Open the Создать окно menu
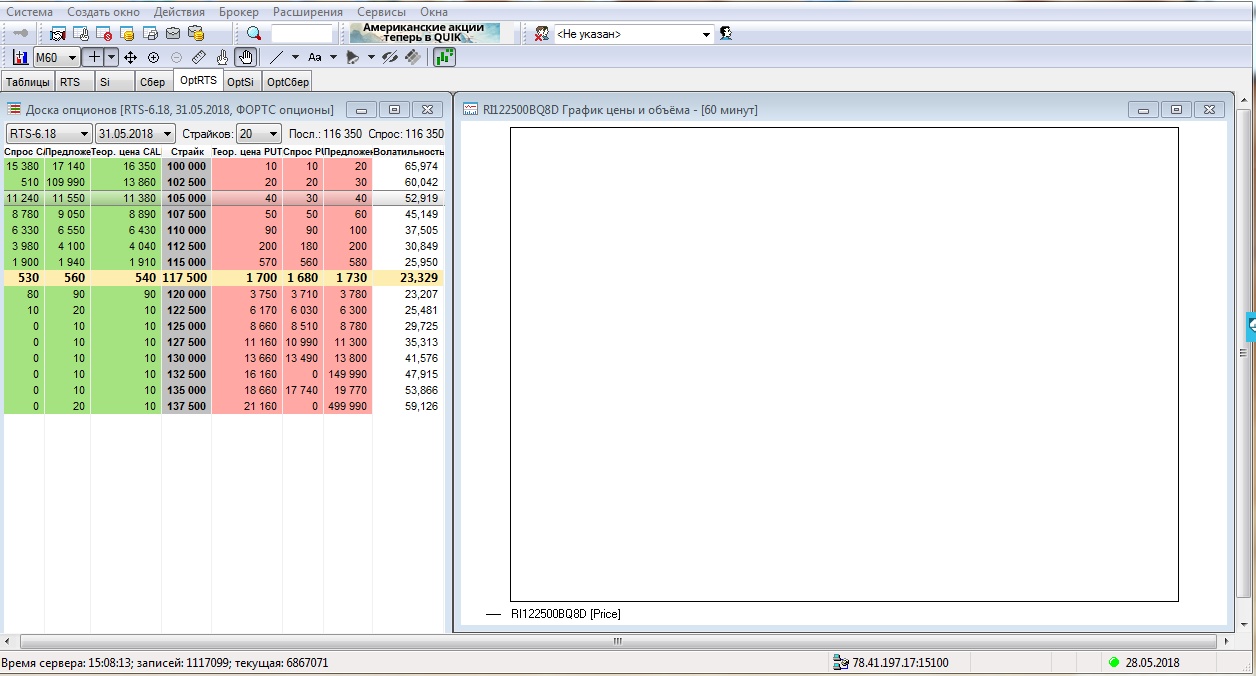Screen dimensions: 1256x676 pos(104,12)
